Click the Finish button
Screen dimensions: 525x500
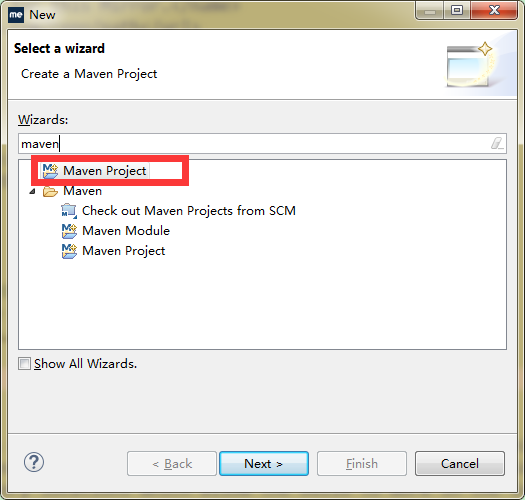coord(362,463)
